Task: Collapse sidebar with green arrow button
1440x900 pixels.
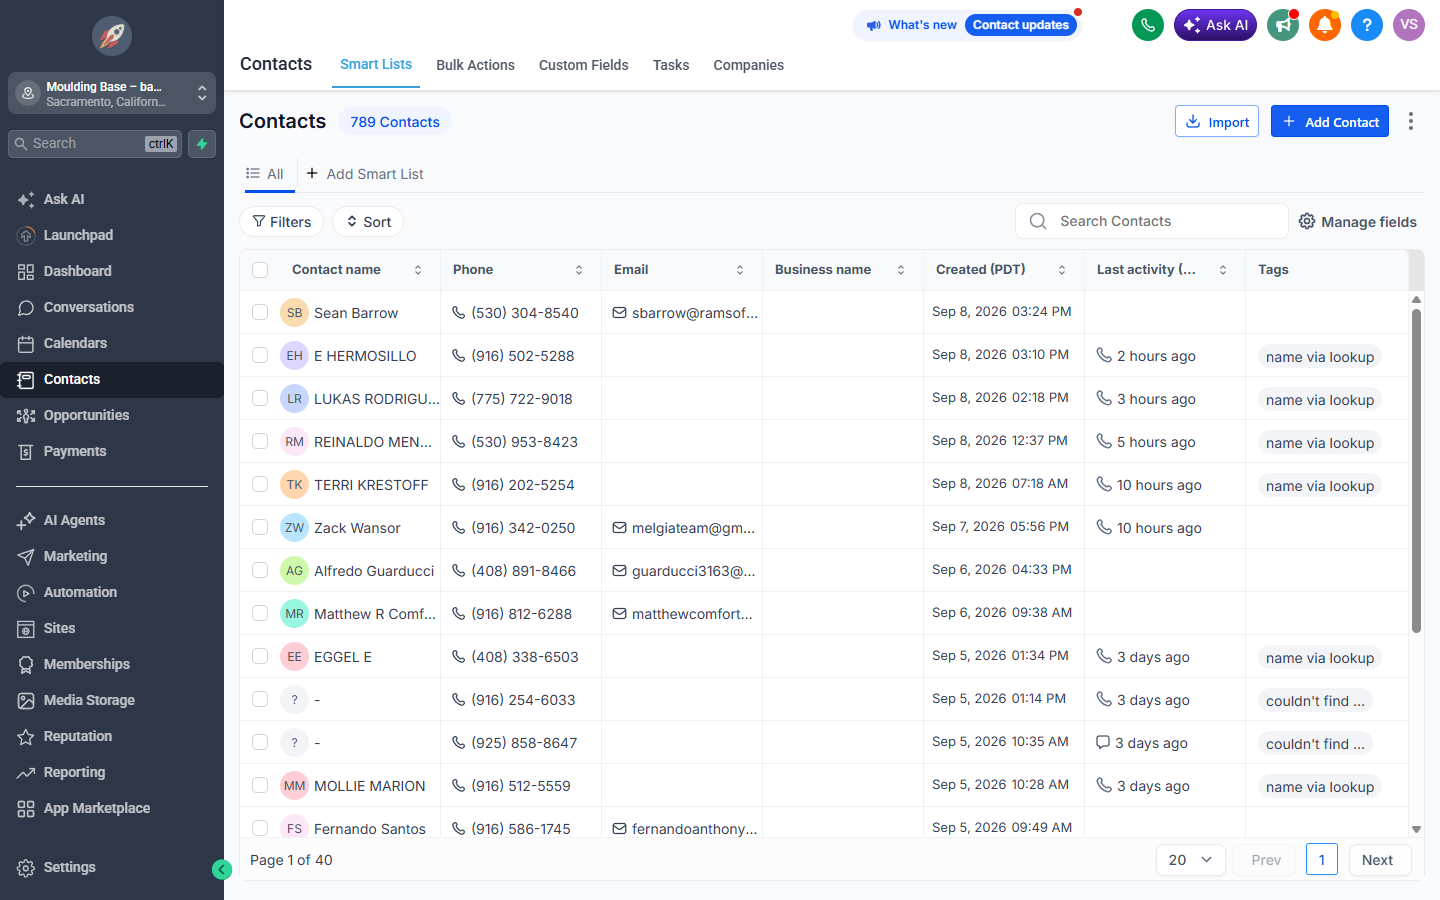Action: click(222, 870)
